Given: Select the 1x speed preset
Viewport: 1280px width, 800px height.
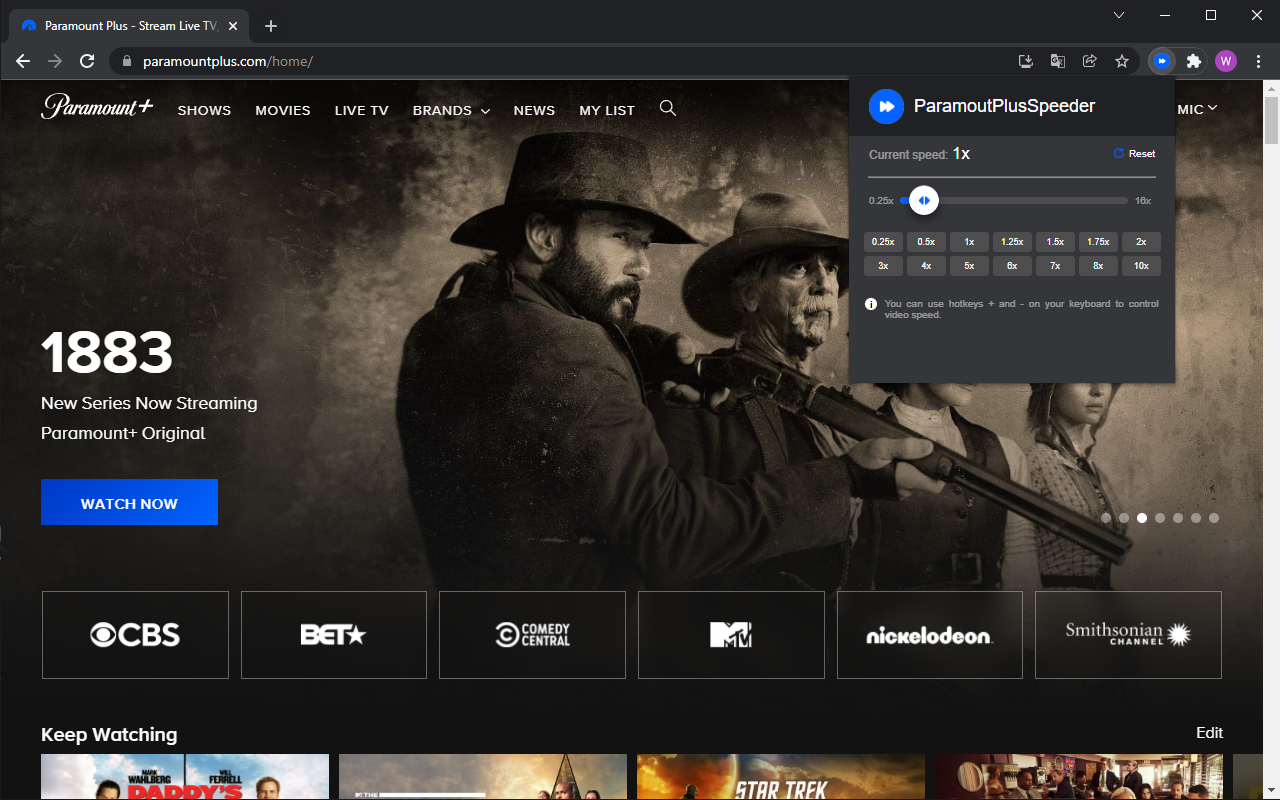Looking at the screenshot, I should coord(969,242).
